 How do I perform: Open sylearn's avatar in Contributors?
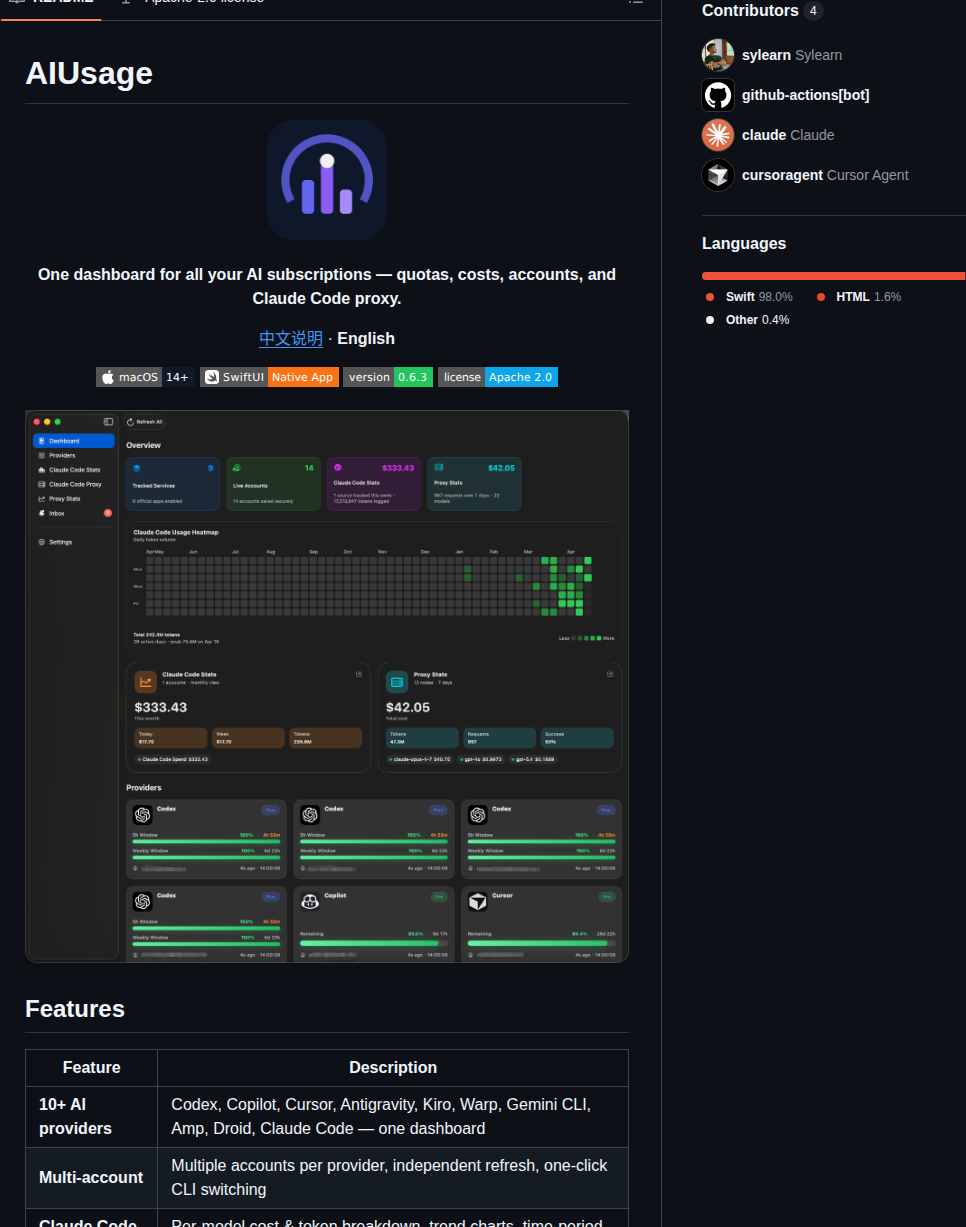click(x=718, y=55)
